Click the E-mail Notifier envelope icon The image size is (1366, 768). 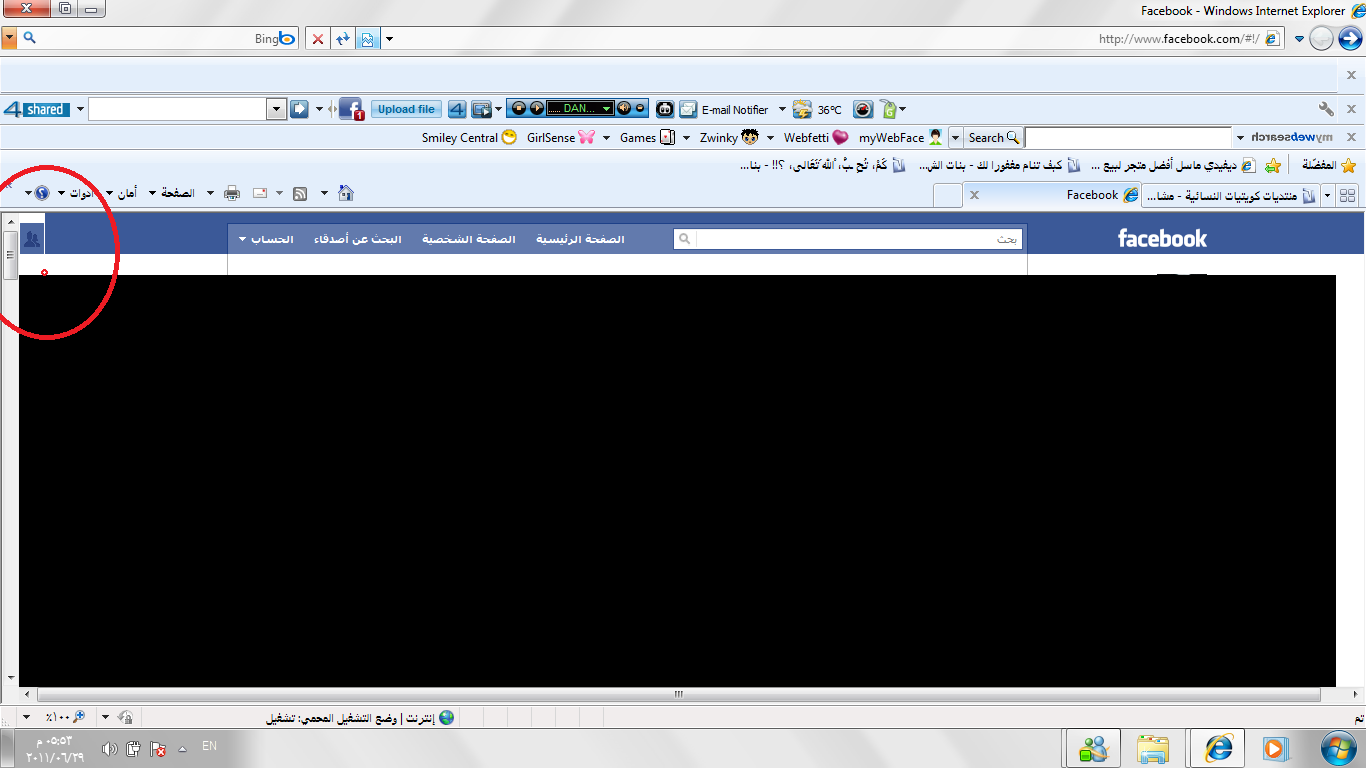click(688, 109)
